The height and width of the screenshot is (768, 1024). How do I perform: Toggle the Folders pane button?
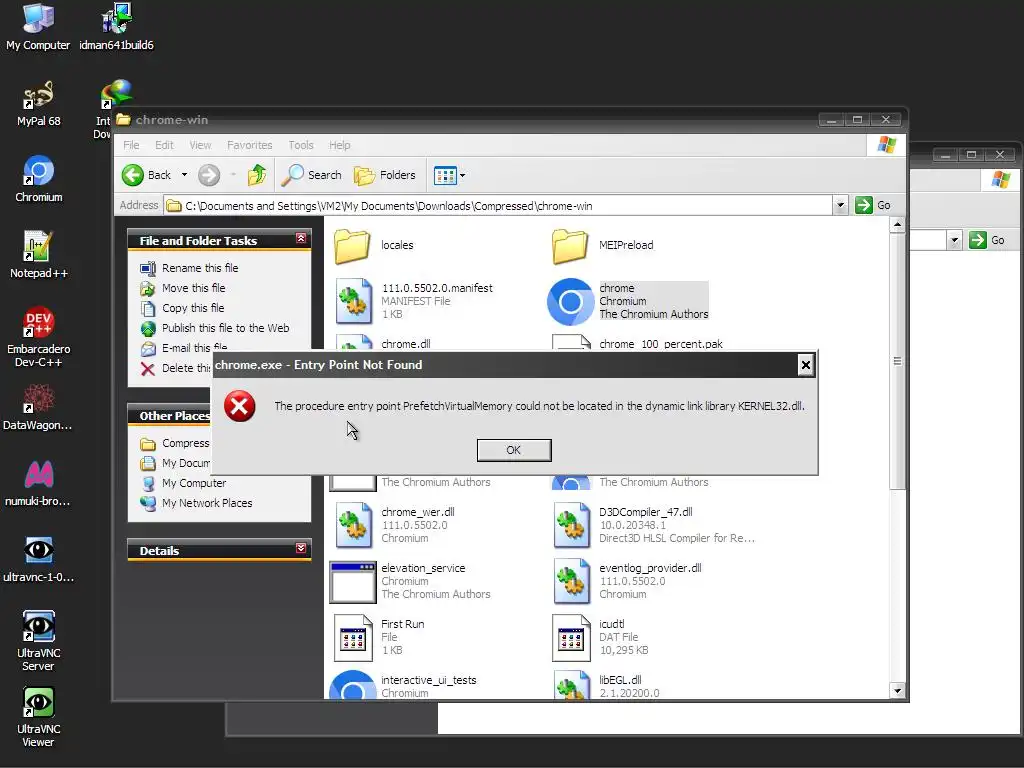point(385,175)
